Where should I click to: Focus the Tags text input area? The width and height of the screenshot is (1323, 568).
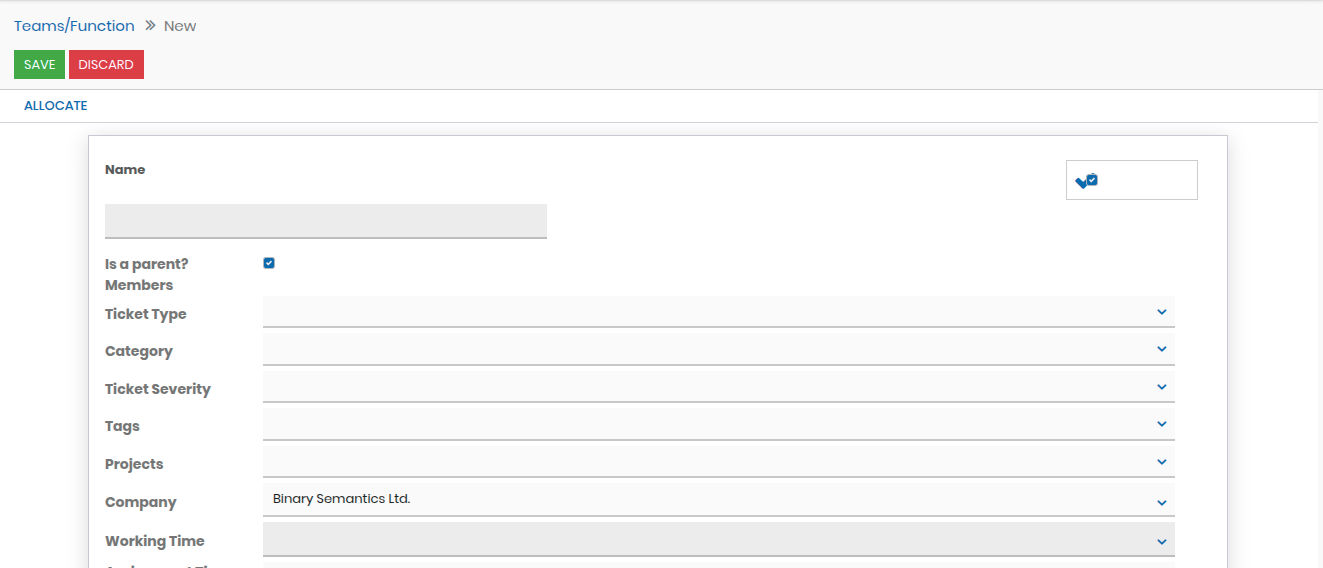tap(700, 425)
